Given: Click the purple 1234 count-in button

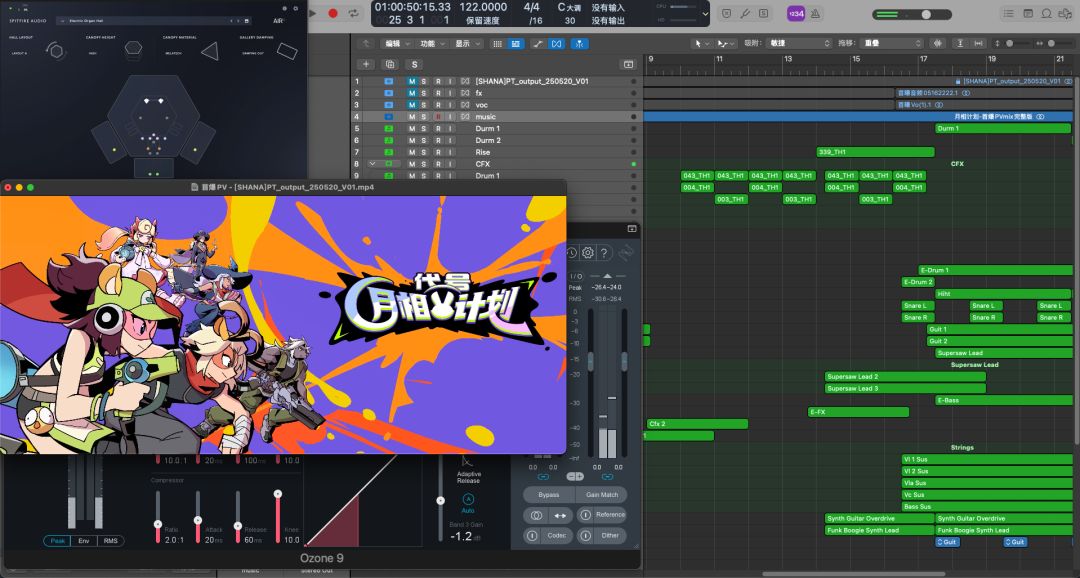Looking at the screenshot, I should tap(797, 13).
